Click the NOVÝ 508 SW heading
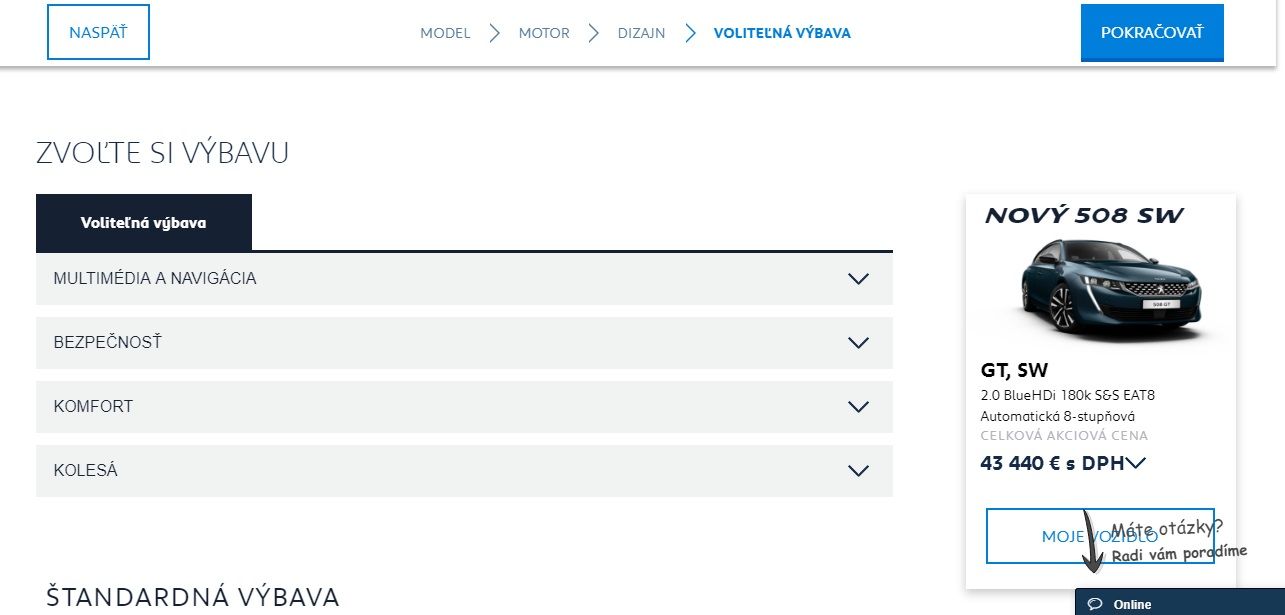The image size is (1285, 615). tap(1085, 215)
